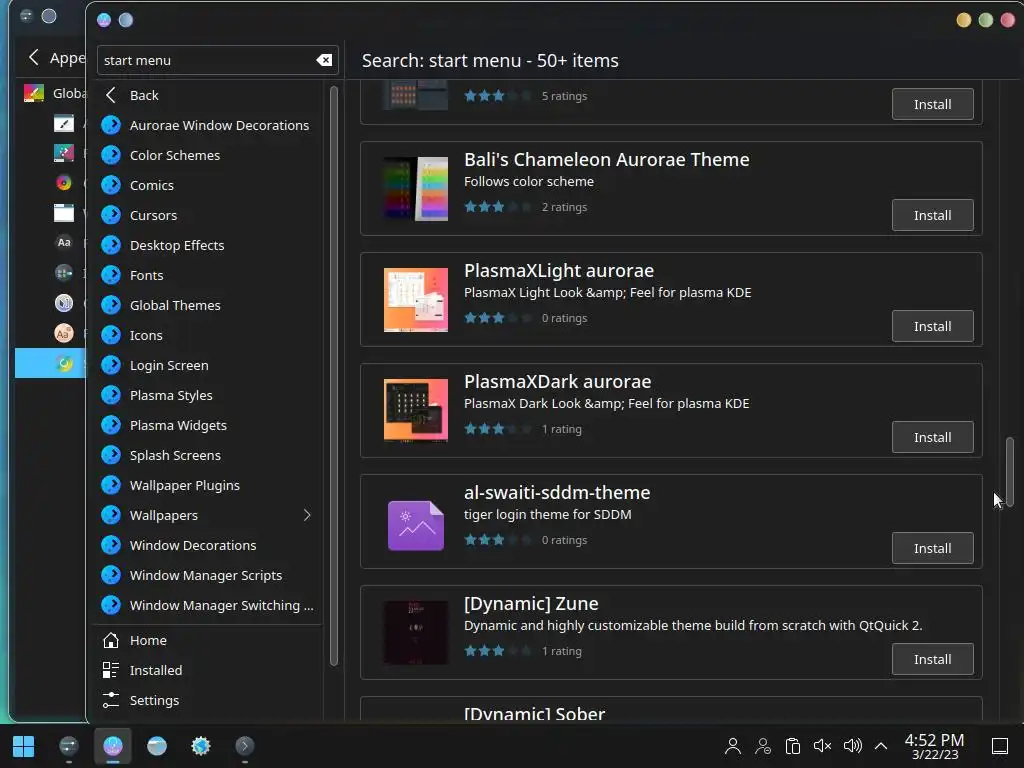Click the Wallpapers category icon
Image resolution: width=1024 pixels, height=768 pixels.
(x=111, y=516)
